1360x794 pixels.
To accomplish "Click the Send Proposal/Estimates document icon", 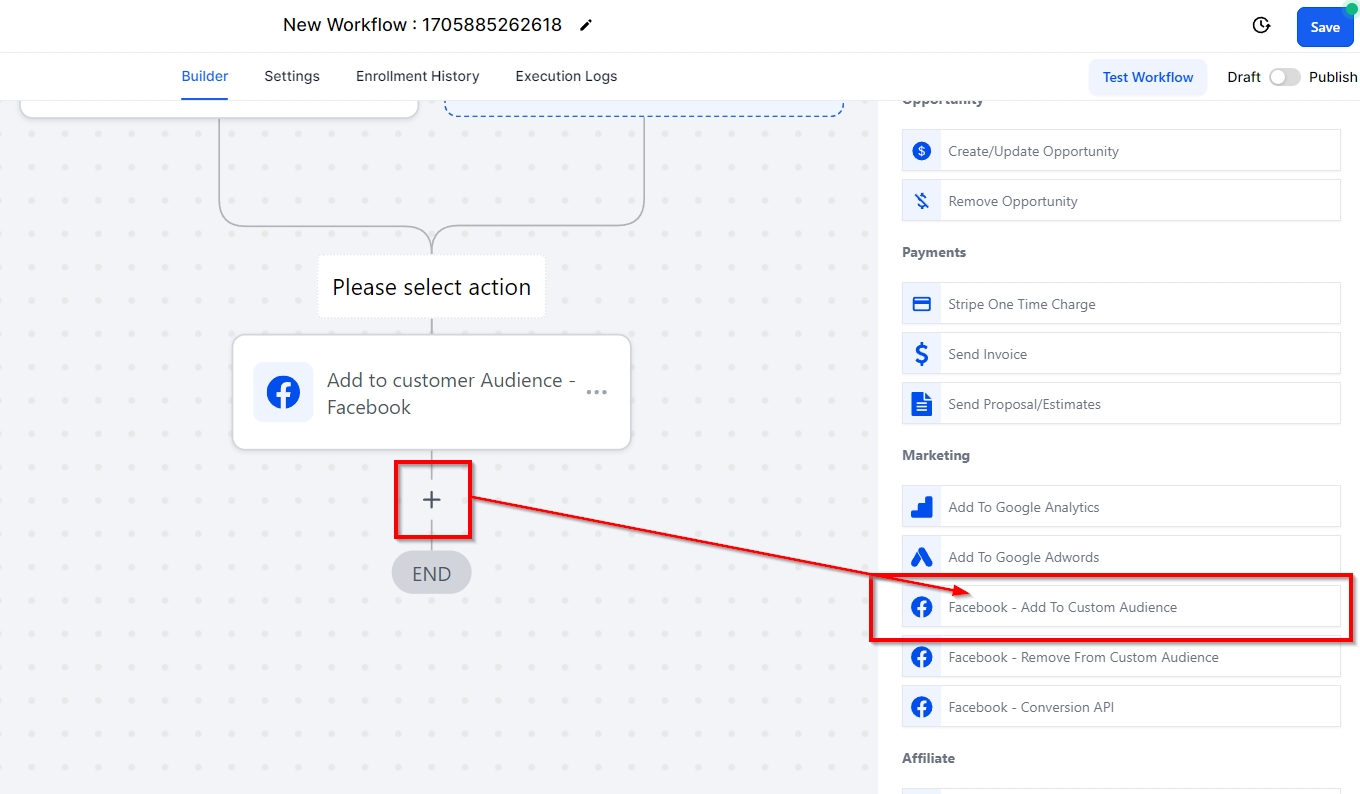I will [x=921, y=404].
